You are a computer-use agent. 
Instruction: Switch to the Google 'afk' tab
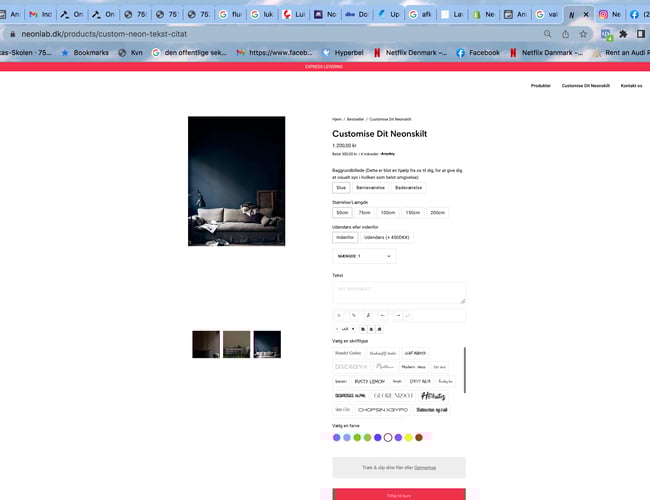coord(420,15)
